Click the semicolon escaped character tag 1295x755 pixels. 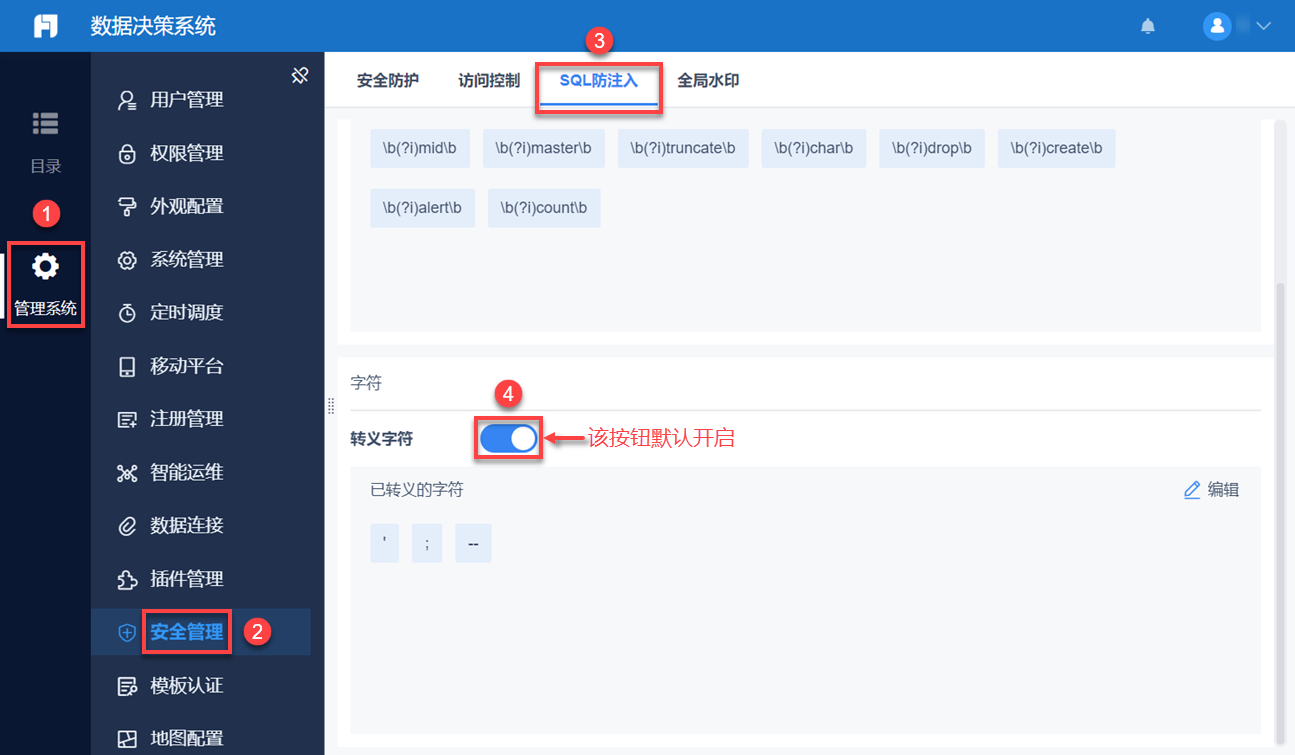(427, 544)
